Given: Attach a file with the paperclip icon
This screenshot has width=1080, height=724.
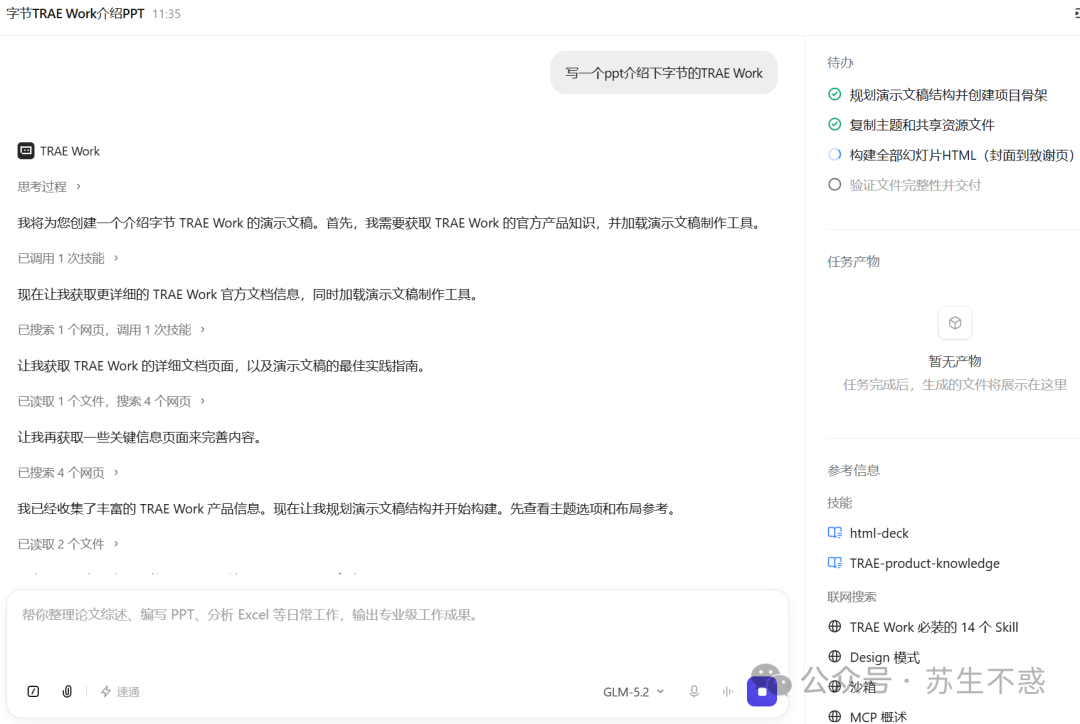Looking at the screenshot, I should [x=67, y=692].
